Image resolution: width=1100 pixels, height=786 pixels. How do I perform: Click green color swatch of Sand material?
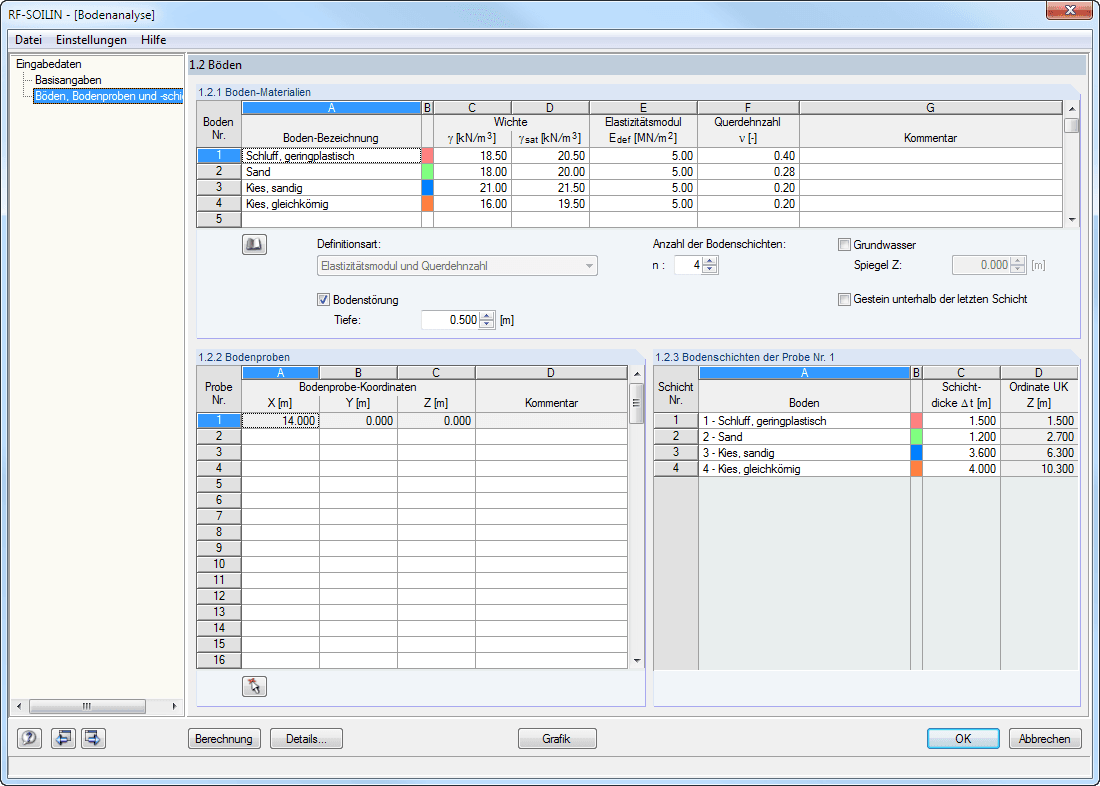[x=427, y=172]
